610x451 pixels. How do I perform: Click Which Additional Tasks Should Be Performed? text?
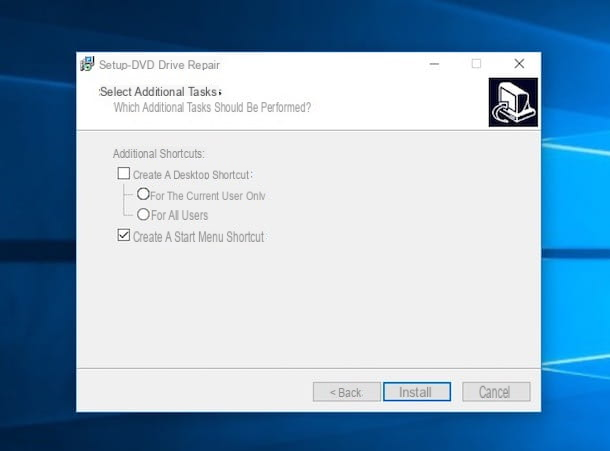tap(212, 107)
